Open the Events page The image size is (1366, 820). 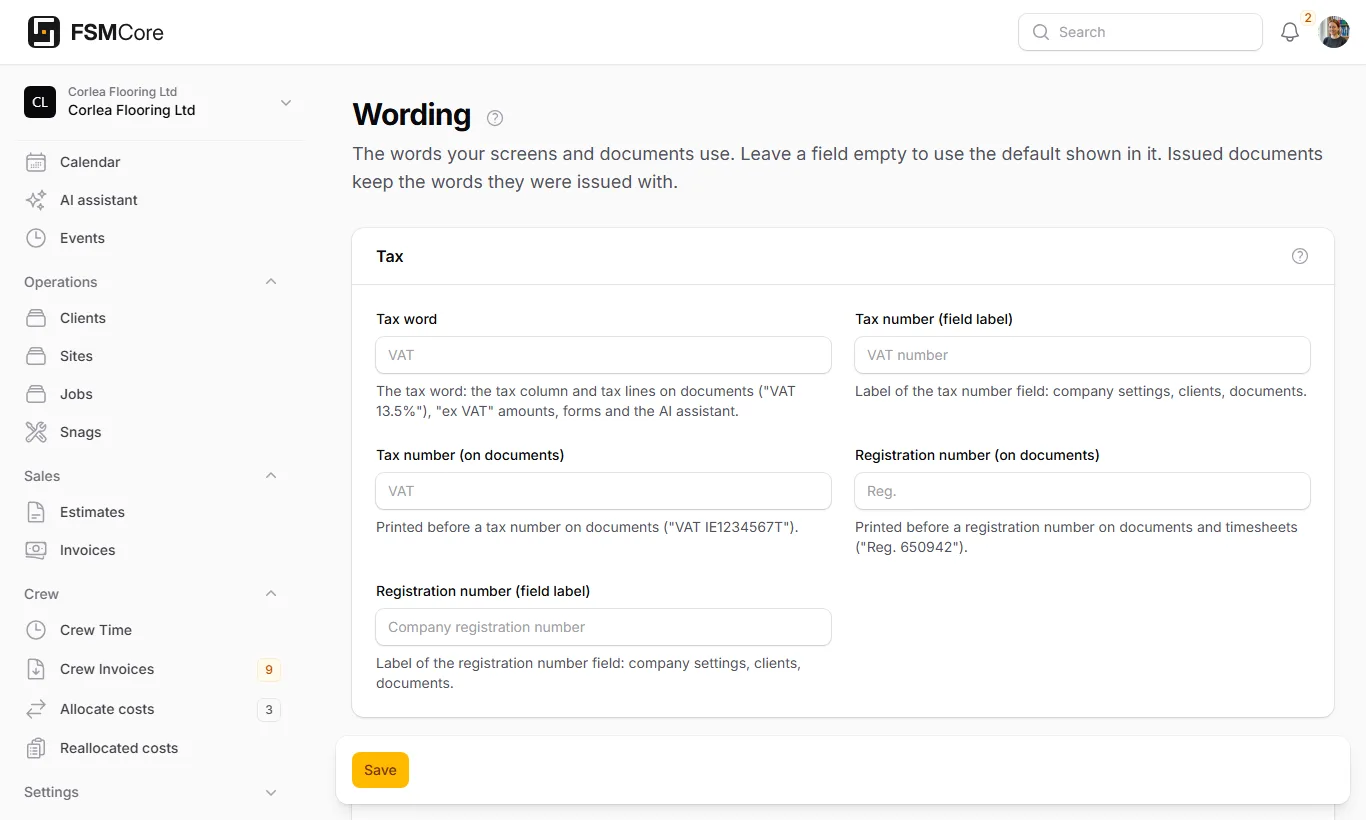pyautogui.click(x=152, y=238)
